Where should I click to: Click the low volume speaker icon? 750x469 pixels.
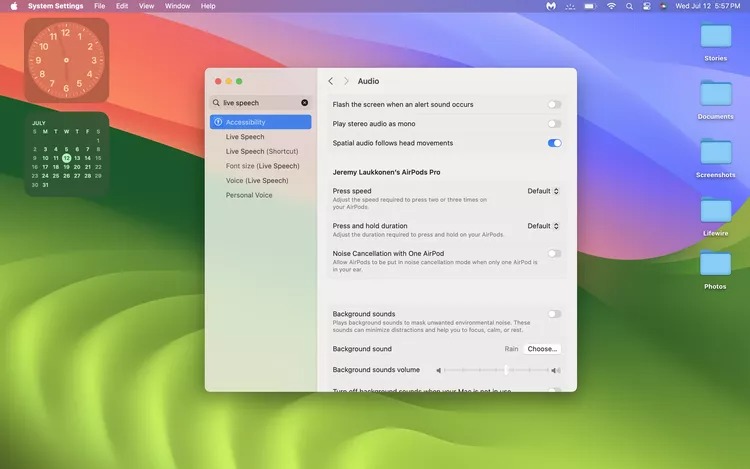point(439,370)
